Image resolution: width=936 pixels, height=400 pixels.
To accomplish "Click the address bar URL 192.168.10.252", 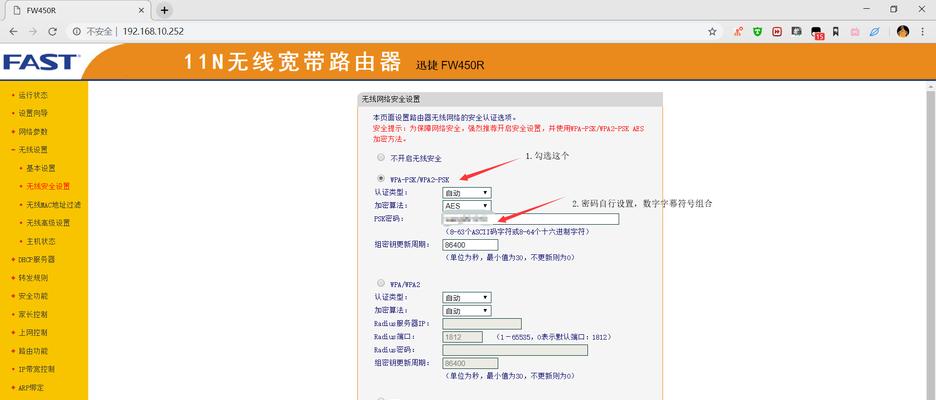I will click(x=153, y=32).
